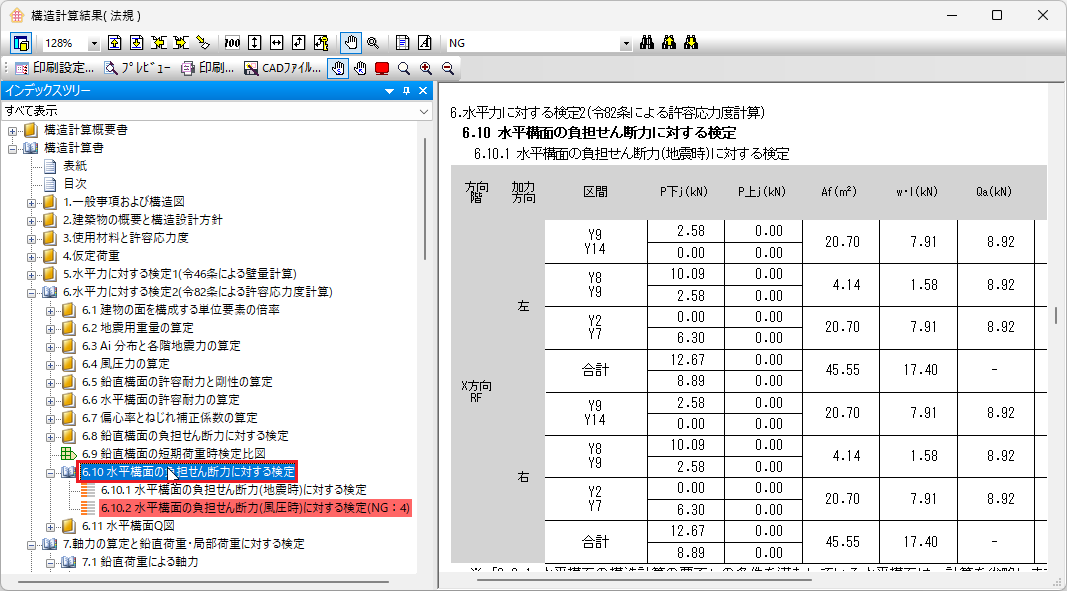Open the NG search text dropdown

click(x=626, y=44)
